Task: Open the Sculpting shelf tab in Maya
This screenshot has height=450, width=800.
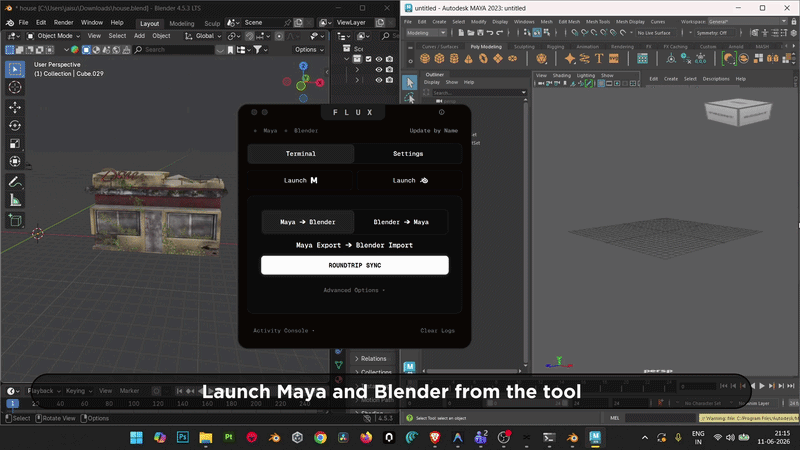Action: pos(524,46)
